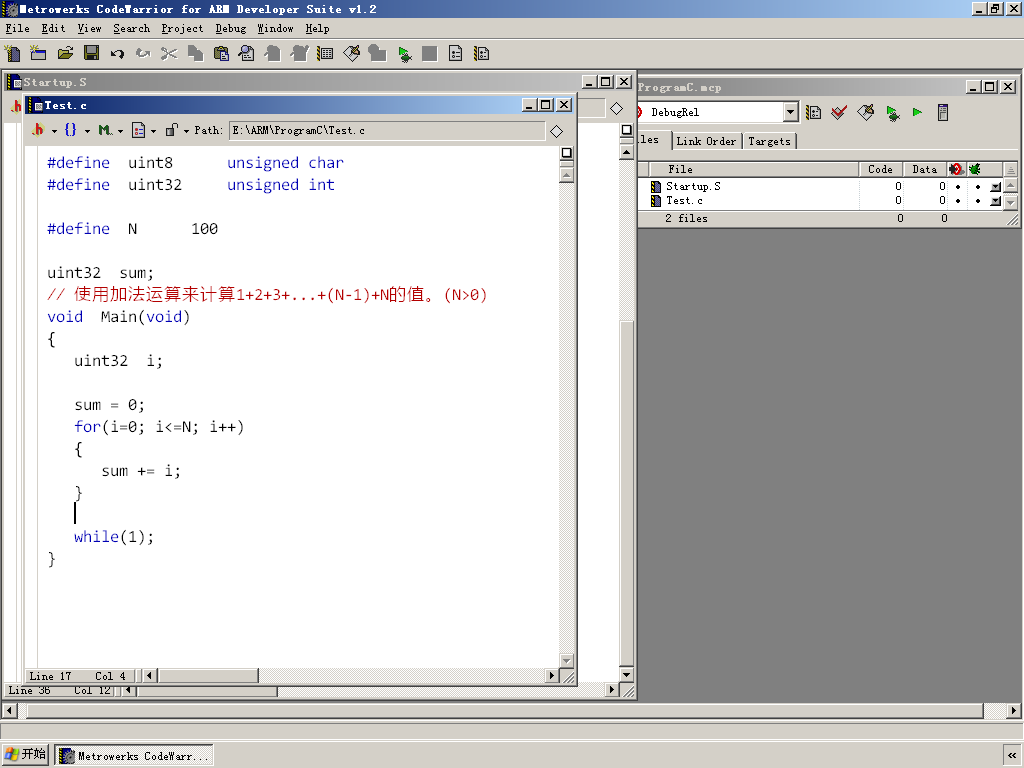Open the Window menu
The width and height of the screenshot is (1024, 768).
275,29
